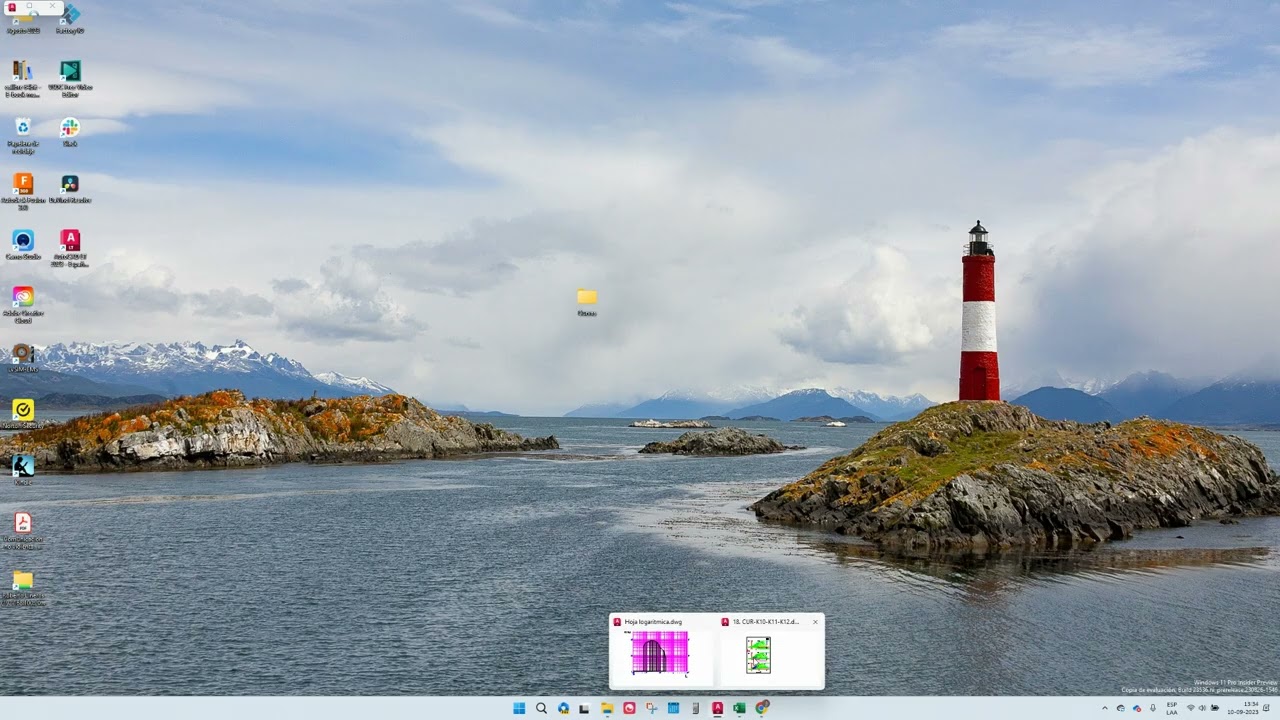Select the VSDC Free Video Editor shortcut
This screenshot has height=720, width=1280.
coord(70,79)
